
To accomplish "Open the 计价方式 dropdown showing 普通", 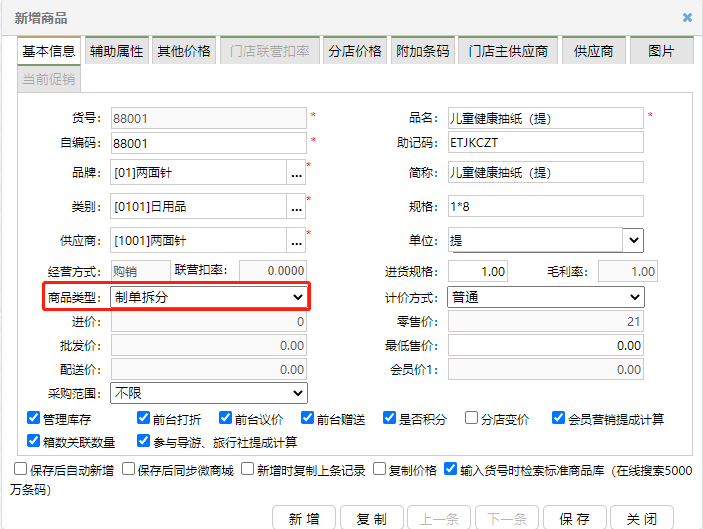I will coord(546,297).
